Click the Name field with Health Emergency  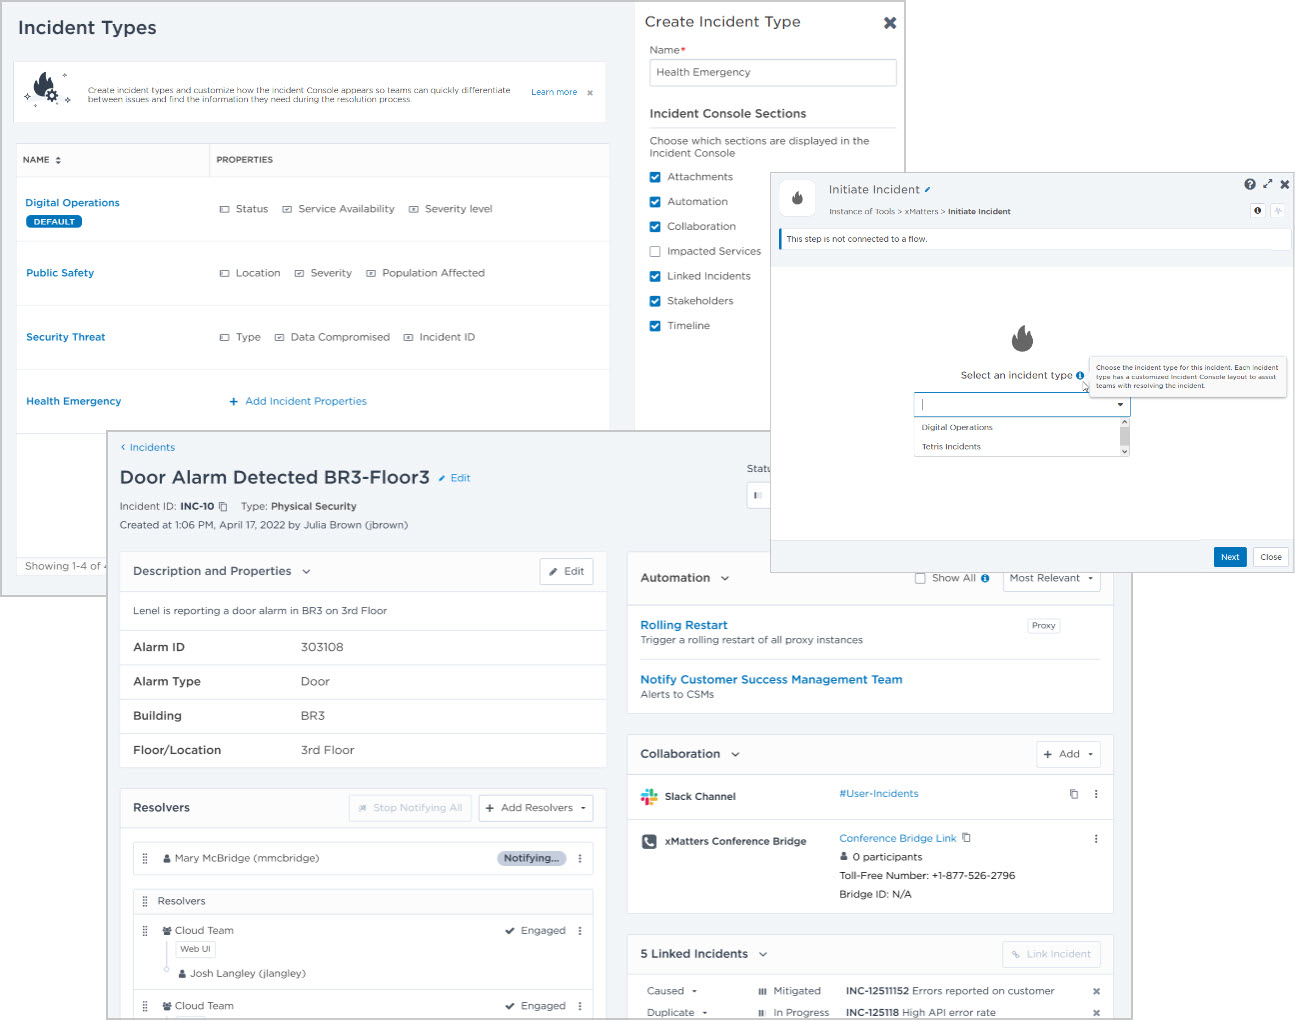[x=773, y=72]
